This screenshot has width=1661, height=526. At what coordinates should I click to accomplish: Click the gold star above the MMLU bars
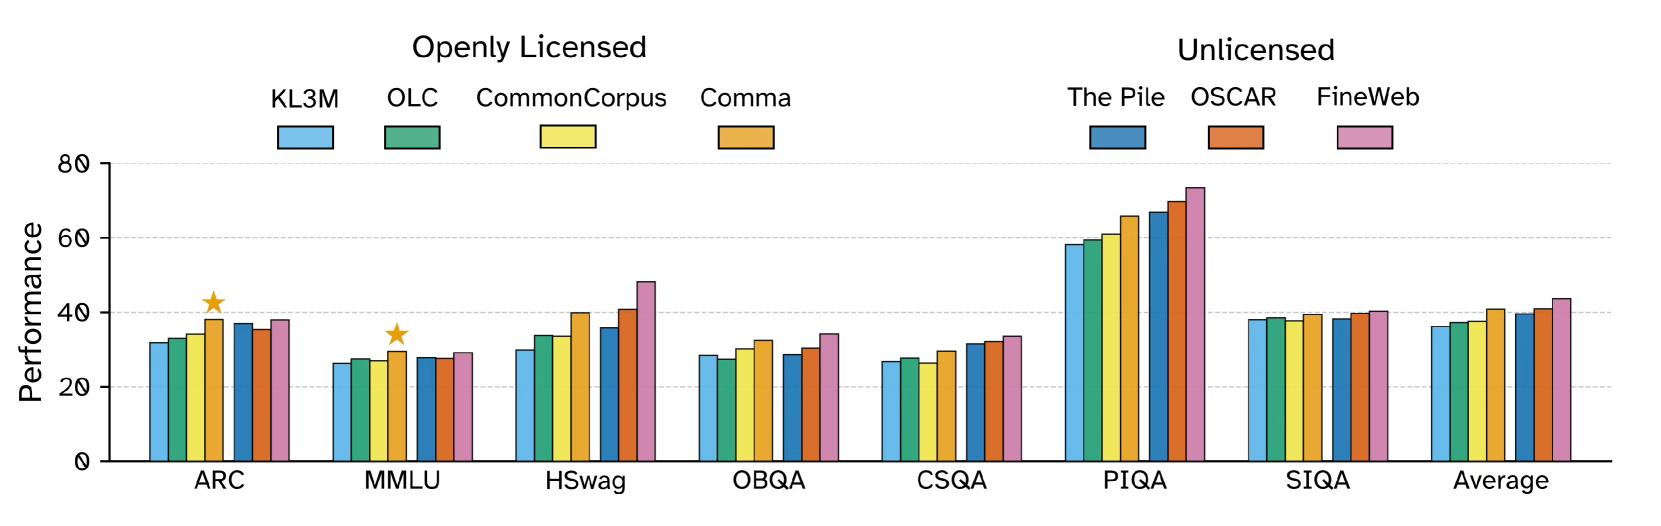[397, 334]
